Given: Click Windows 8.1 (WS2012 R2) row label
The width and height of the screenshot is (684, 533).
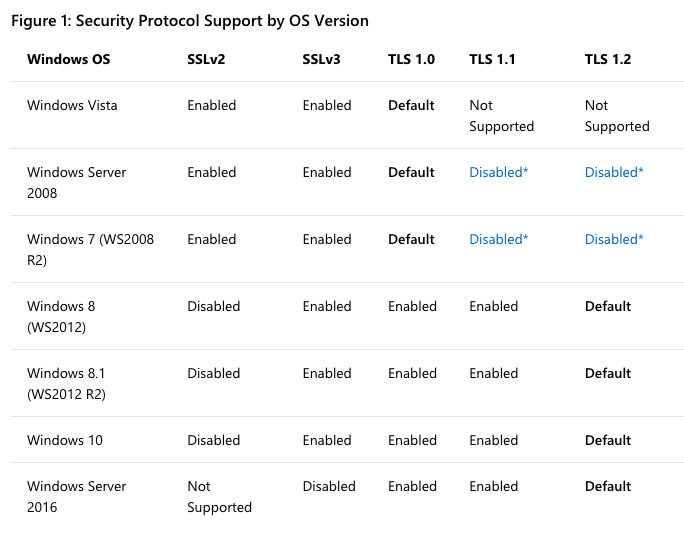Looking at the screenshot, I should click(66, 383).
